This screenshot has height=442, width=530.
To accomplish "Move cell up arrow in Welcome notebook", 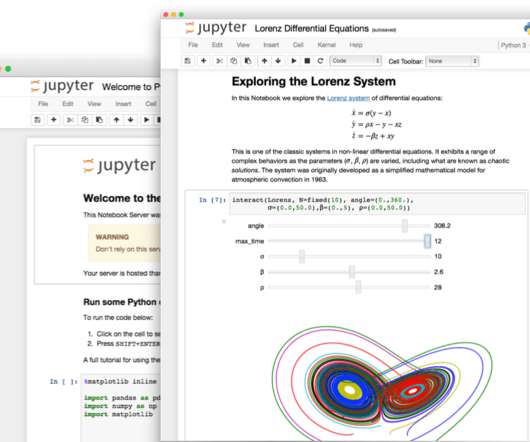I will [x=116, y=120].
